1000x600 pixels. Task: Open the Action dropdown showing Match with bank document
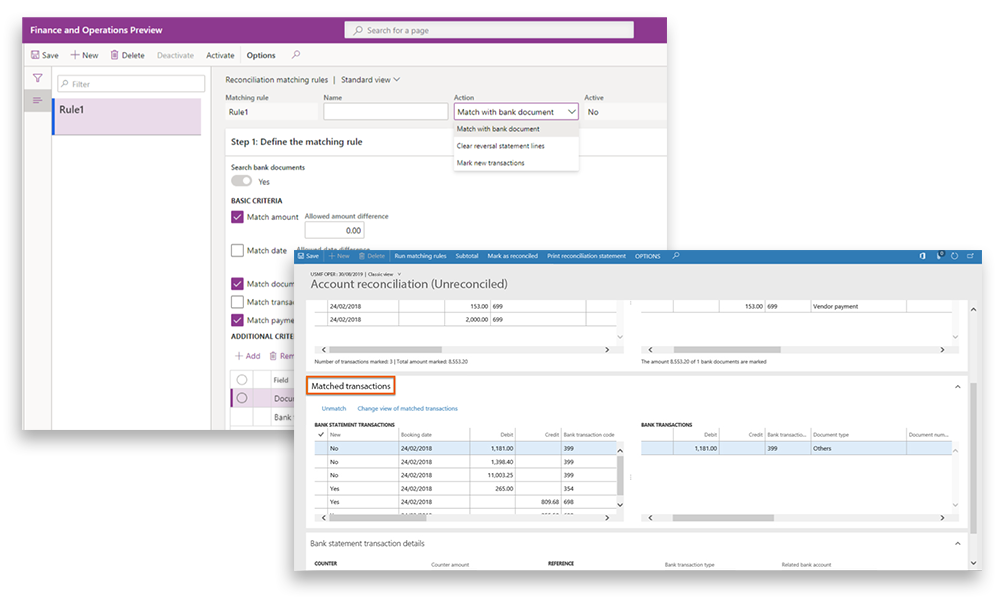click(516, 112)
